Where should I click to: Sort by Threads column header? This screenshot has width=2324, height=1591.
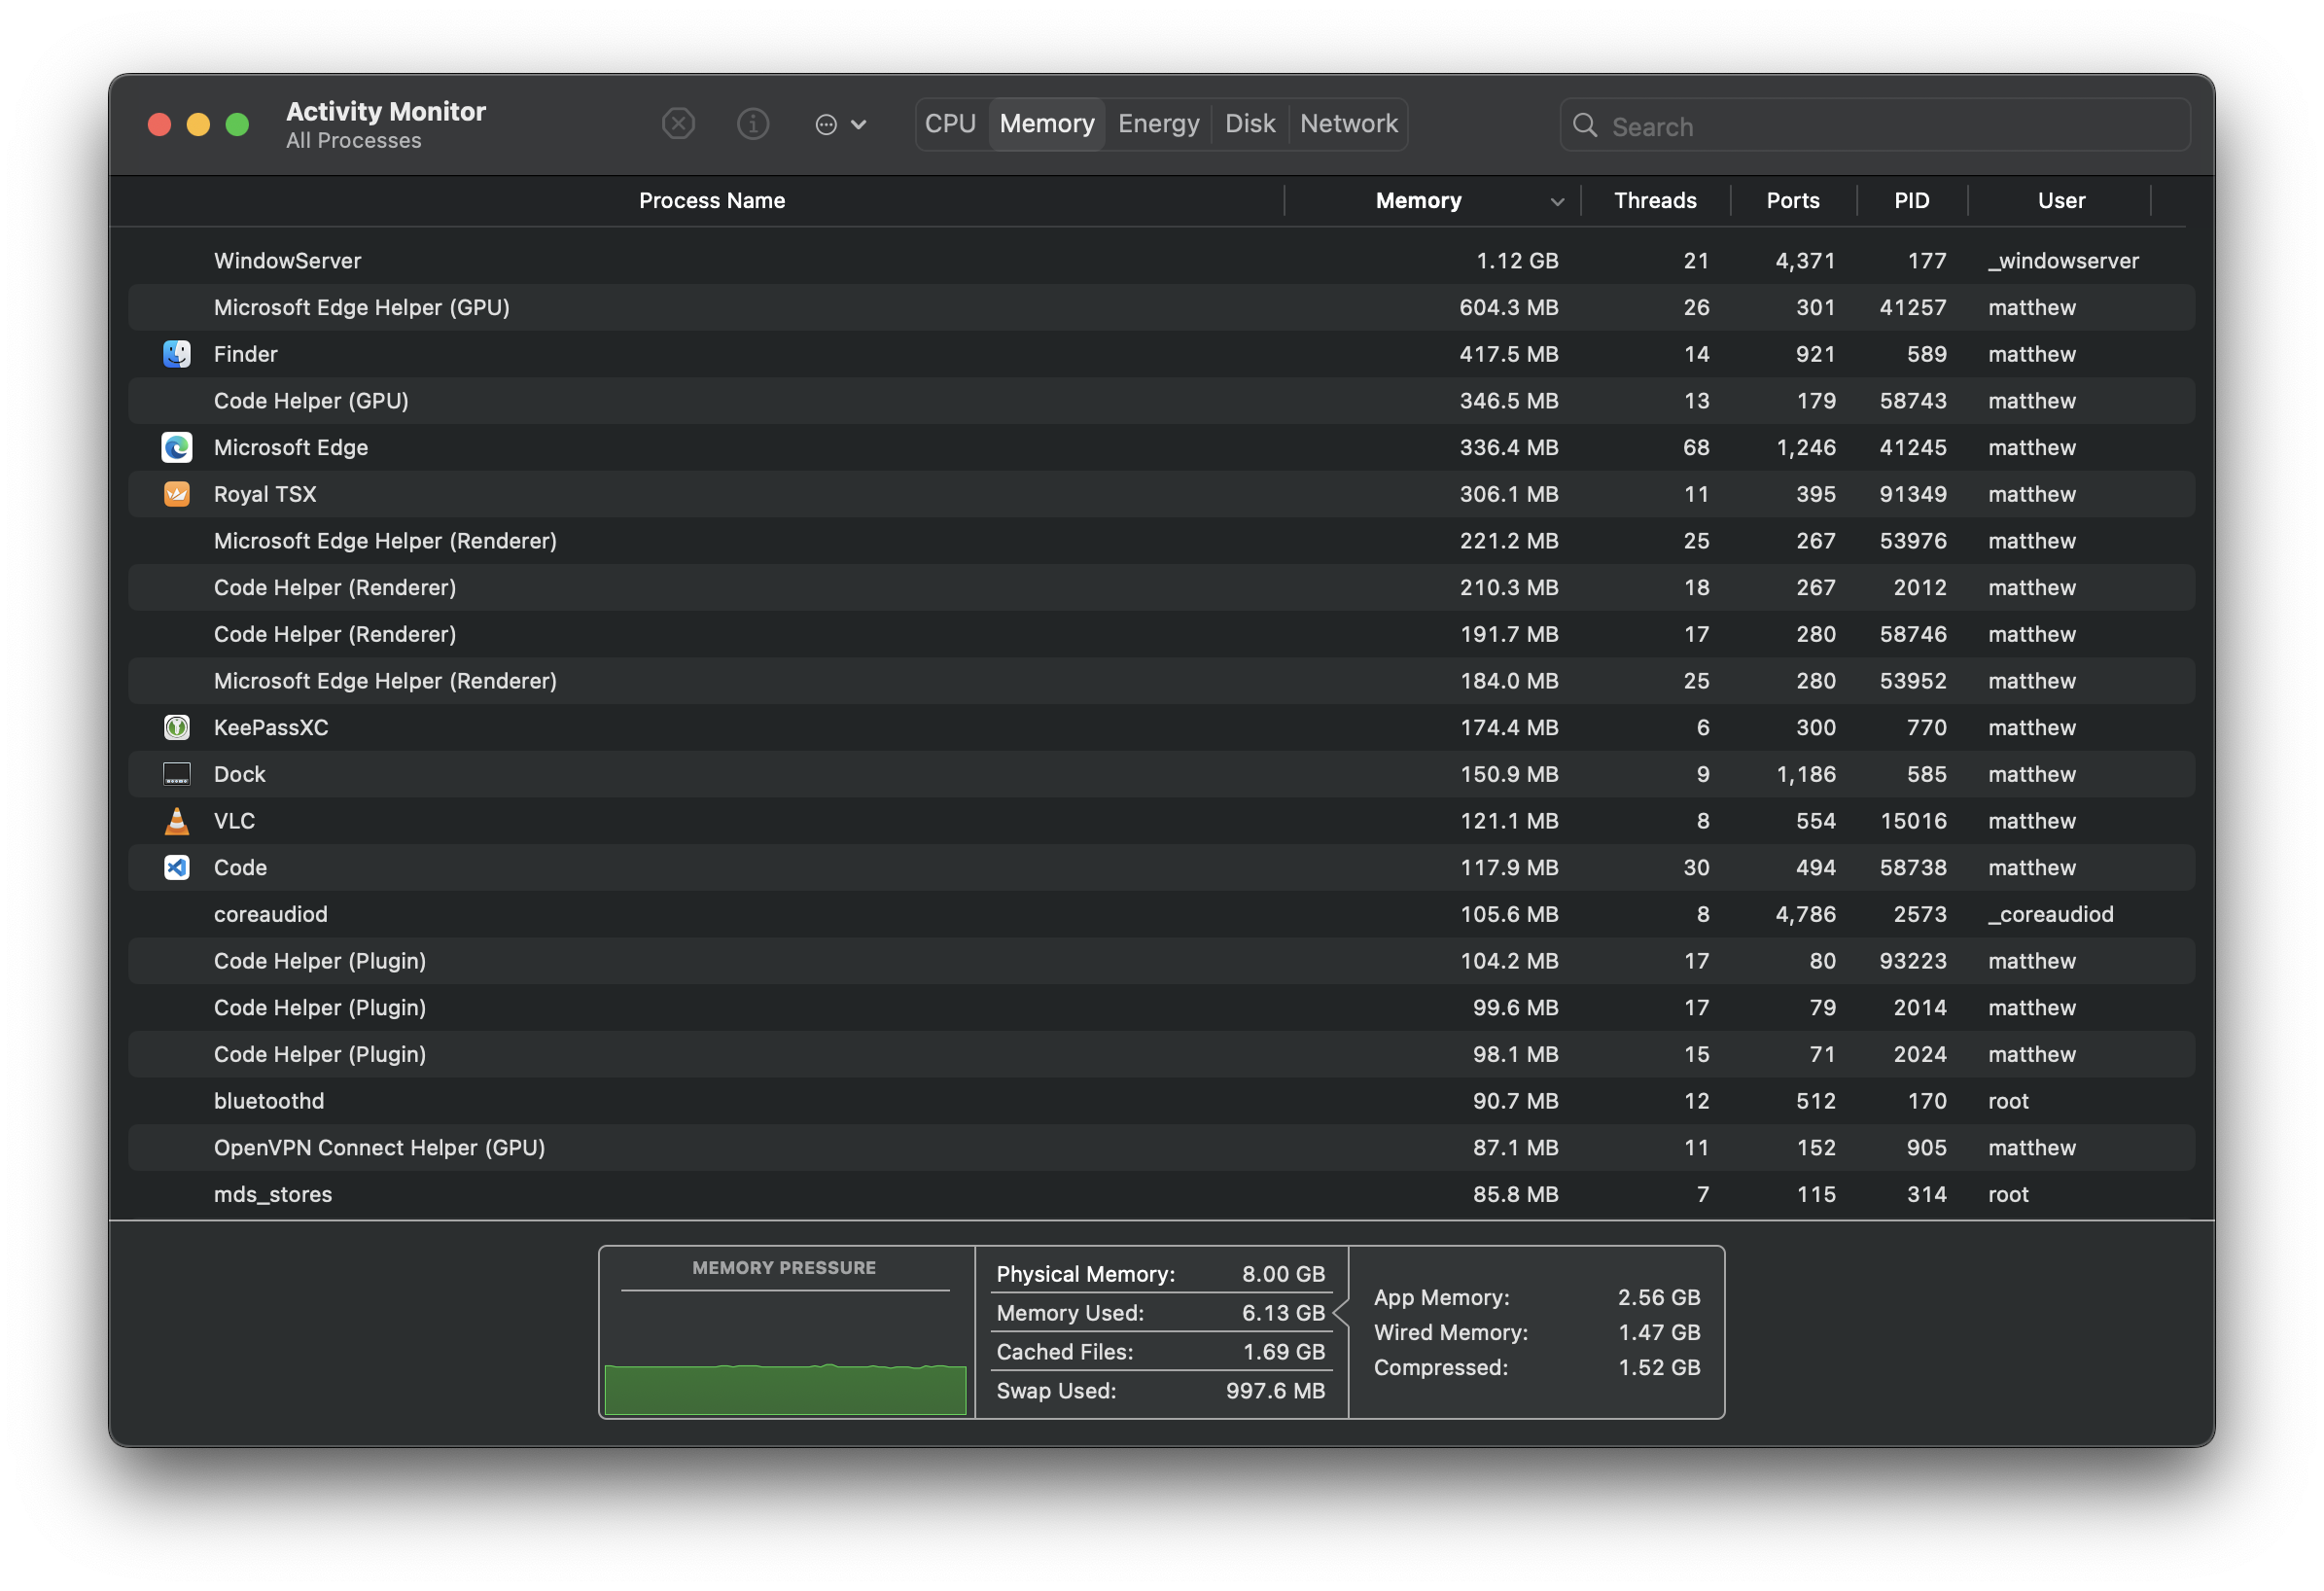tap(1655, 201)
